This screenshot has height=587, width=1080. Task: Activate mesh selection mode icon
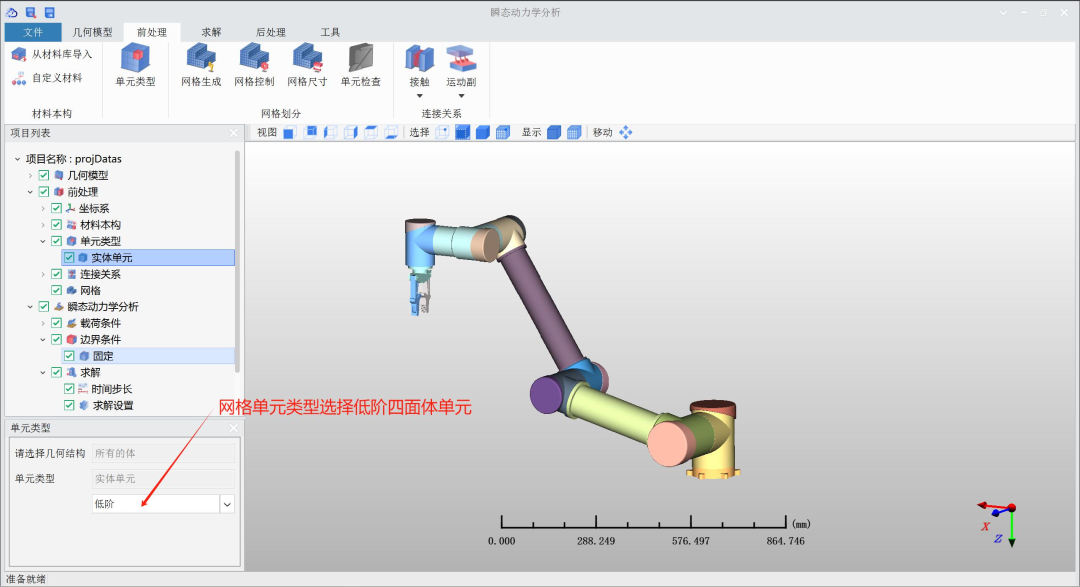pos(503,132)
